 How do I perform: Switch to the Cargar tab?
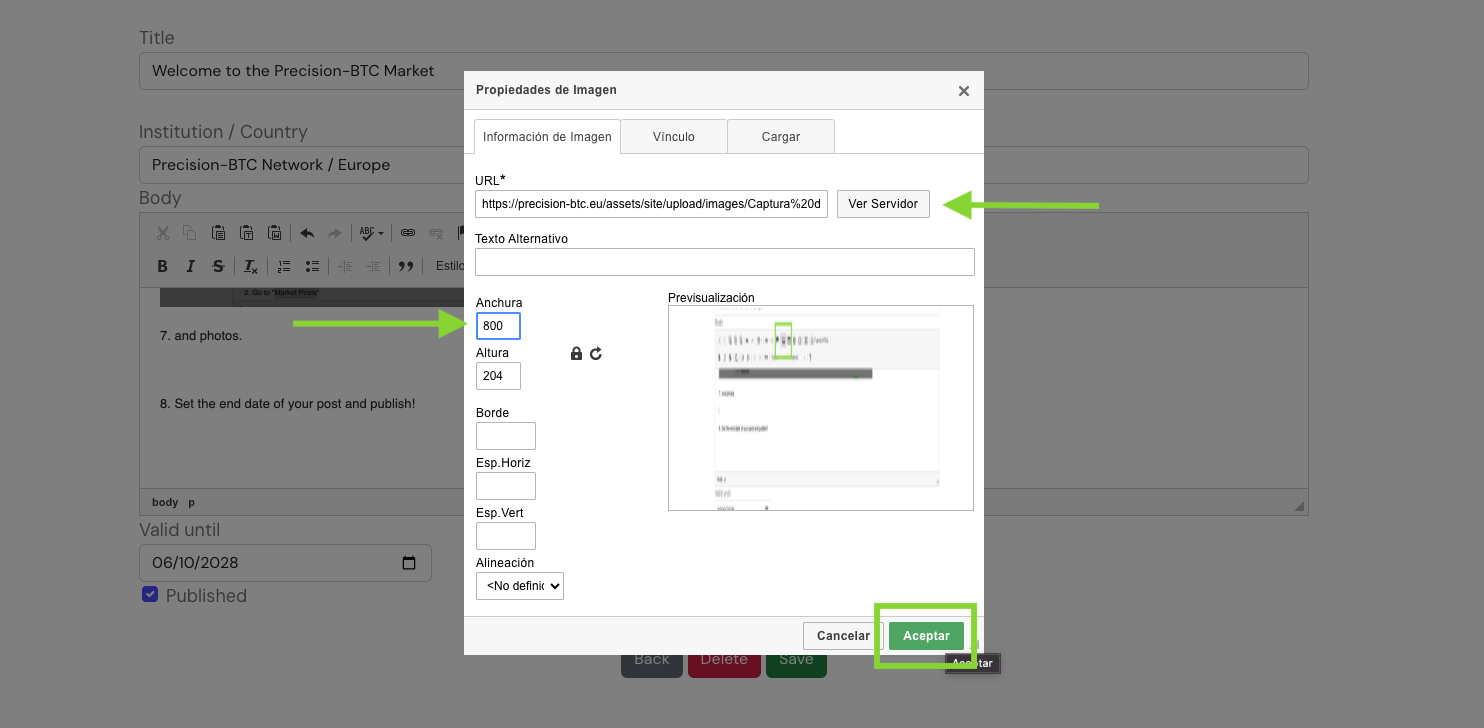780,137
